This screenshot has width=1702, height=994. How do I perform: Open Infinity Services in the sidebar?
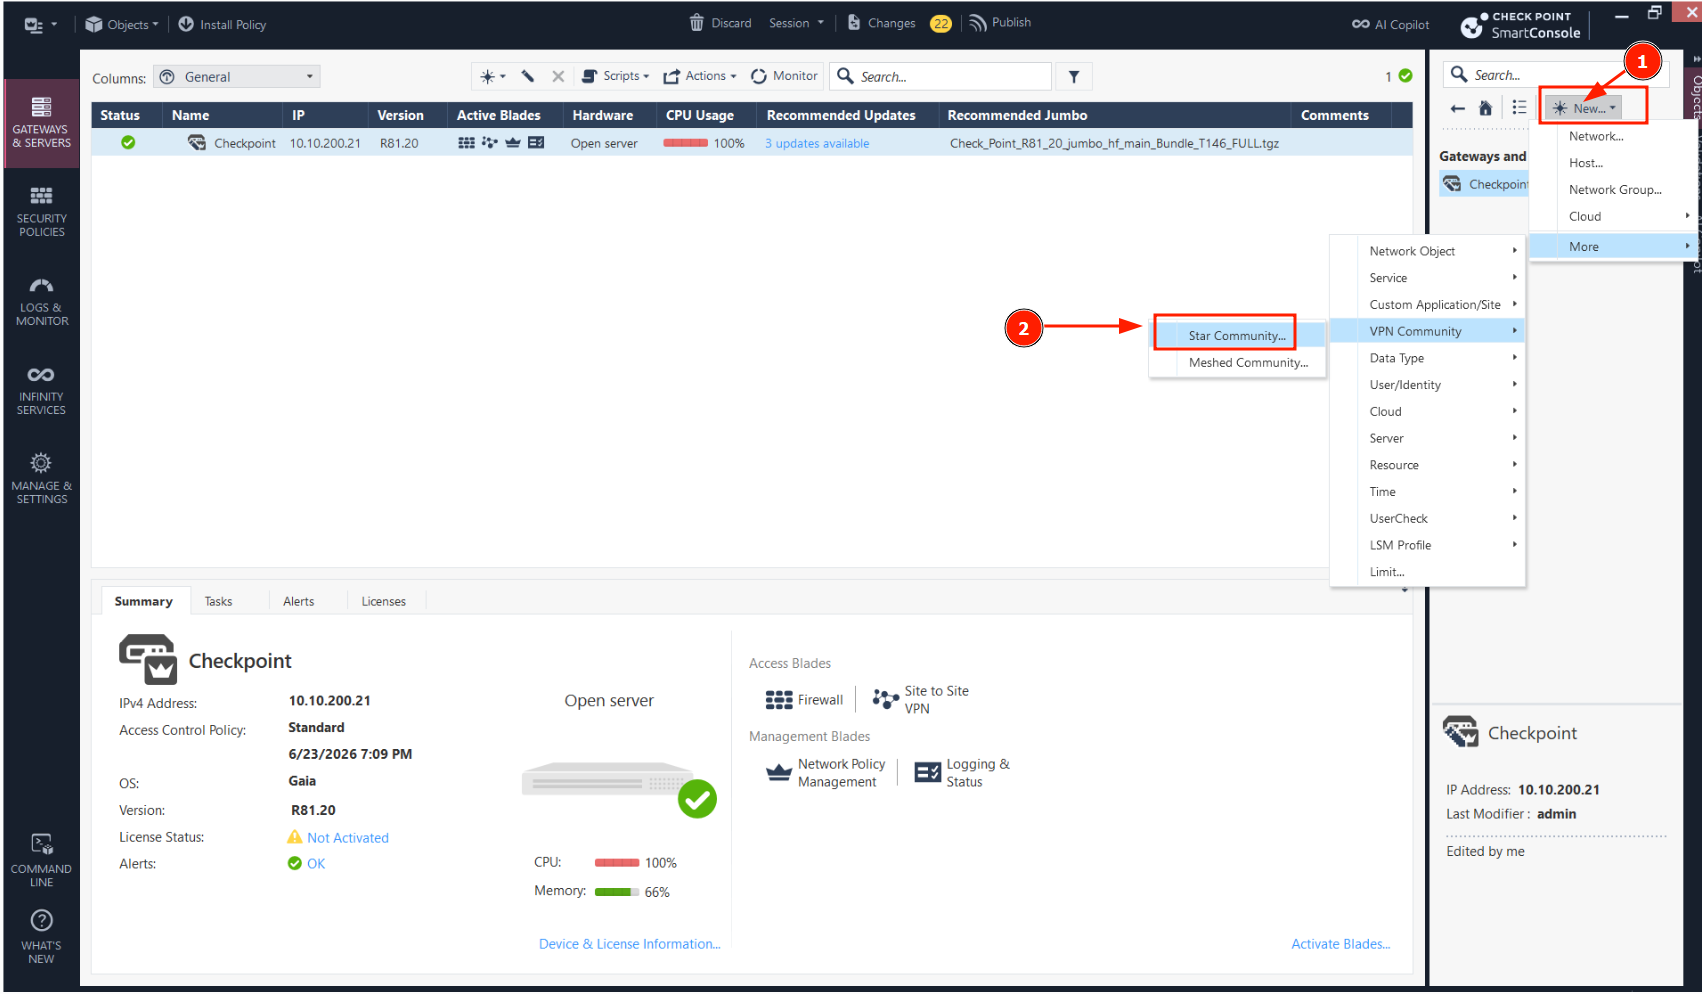(41, 390)
